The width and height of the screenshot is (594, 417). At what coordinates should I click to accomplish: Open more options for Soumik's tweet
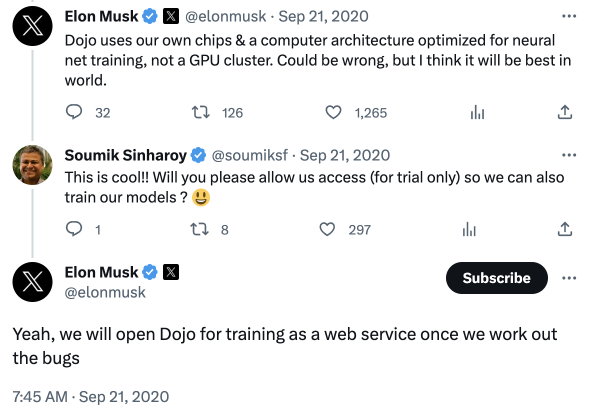coord(569,155)
